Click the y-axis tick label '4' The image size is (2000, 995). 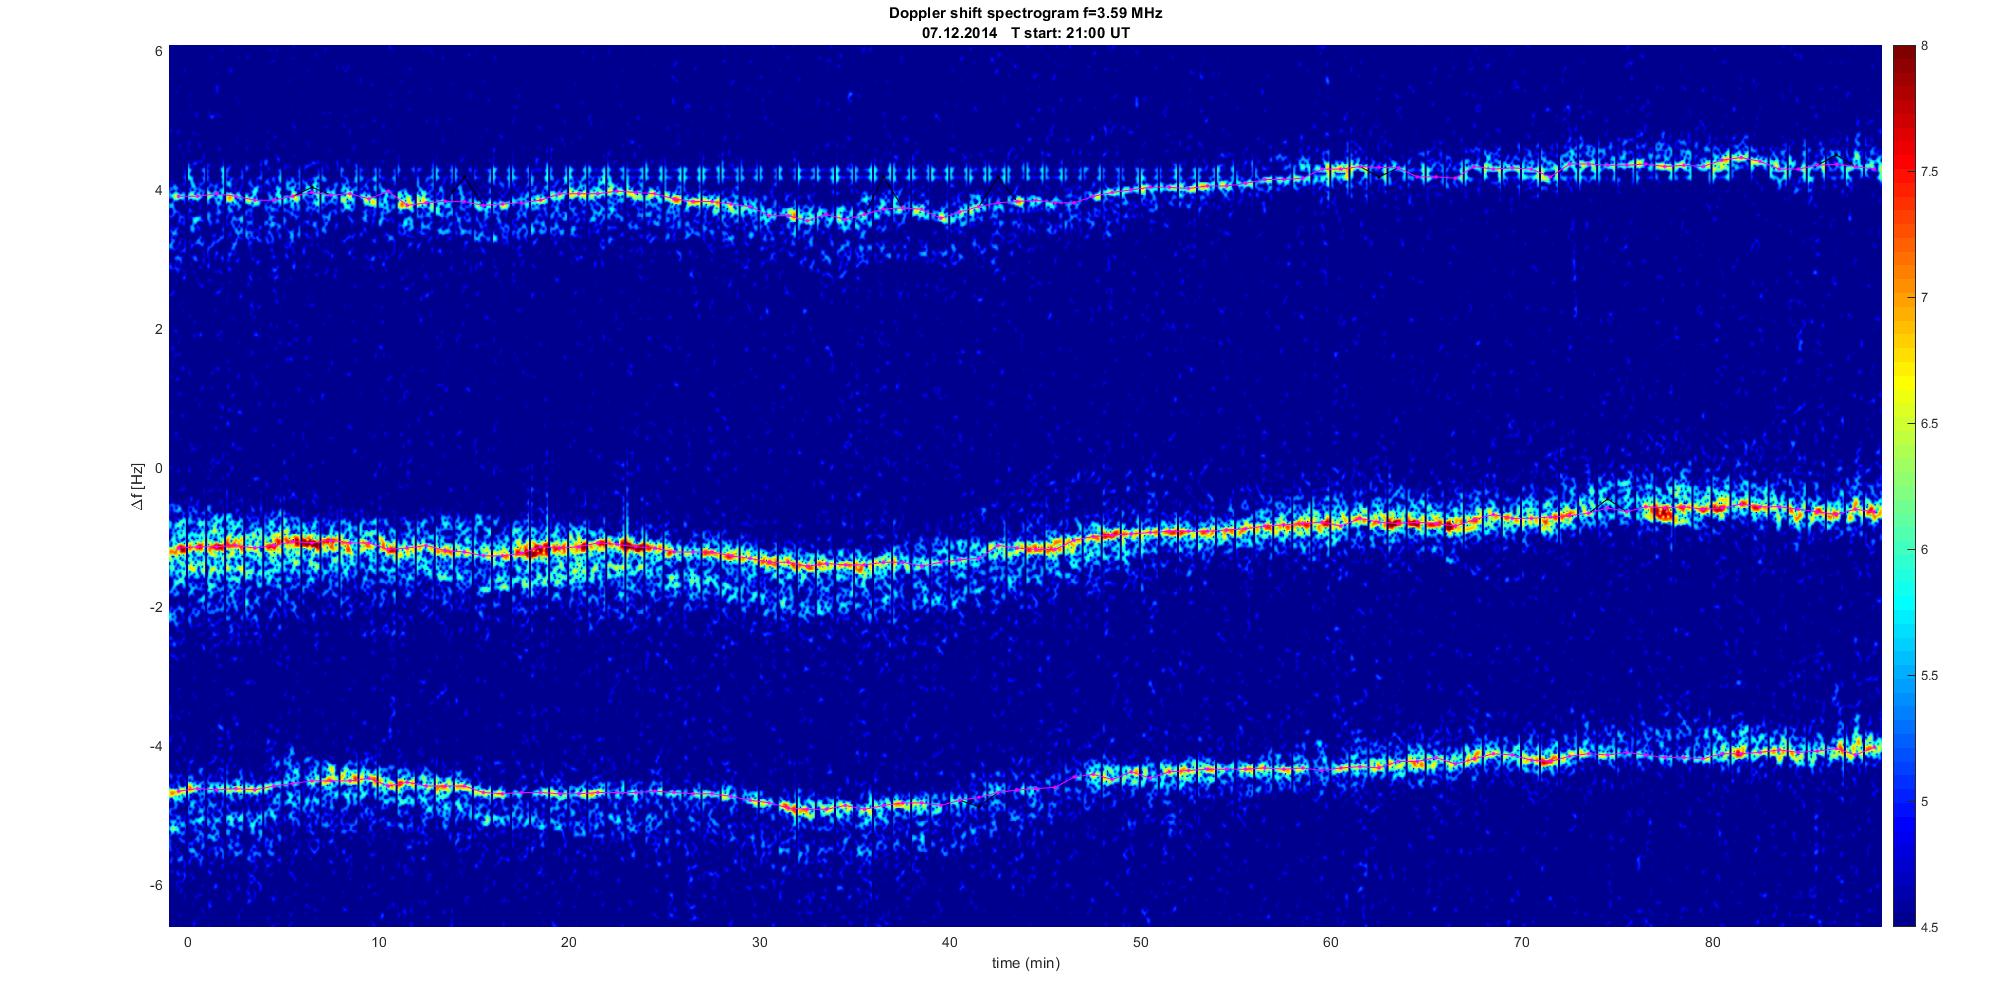(x=158, y=190)
